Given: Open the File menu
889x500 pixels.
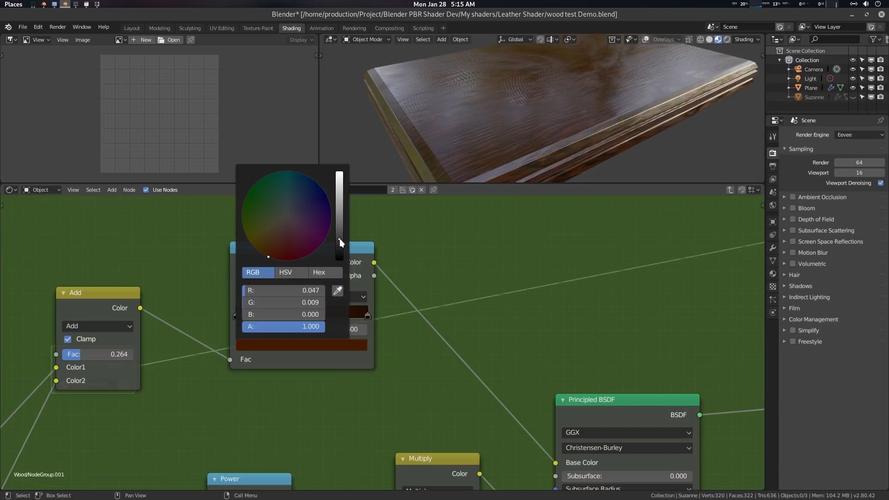Looking at the screenshot, I should coord(23,27).
